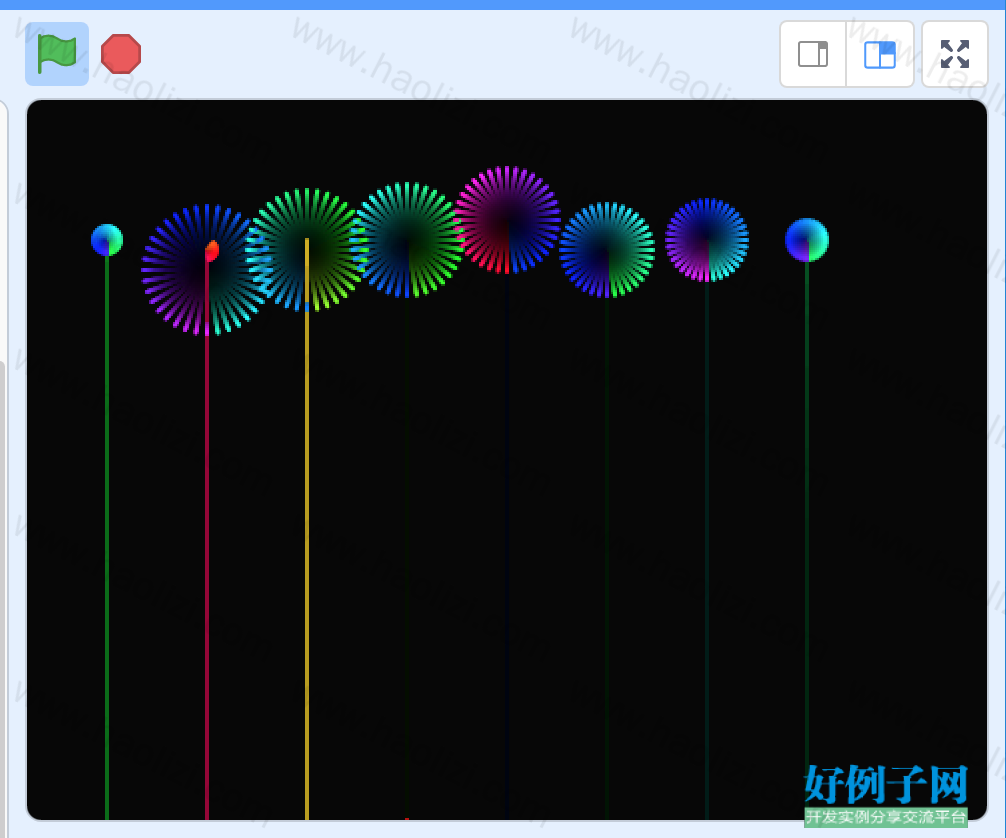
Task: Enter full screen stage mode
Action: click(x=955, y=54)
